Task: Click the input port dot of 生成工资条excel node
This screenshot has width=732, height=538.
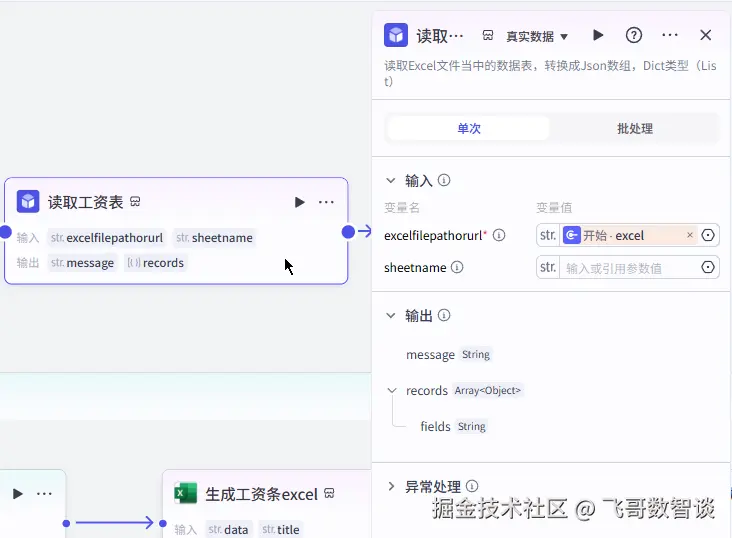Action: [163, 523]
